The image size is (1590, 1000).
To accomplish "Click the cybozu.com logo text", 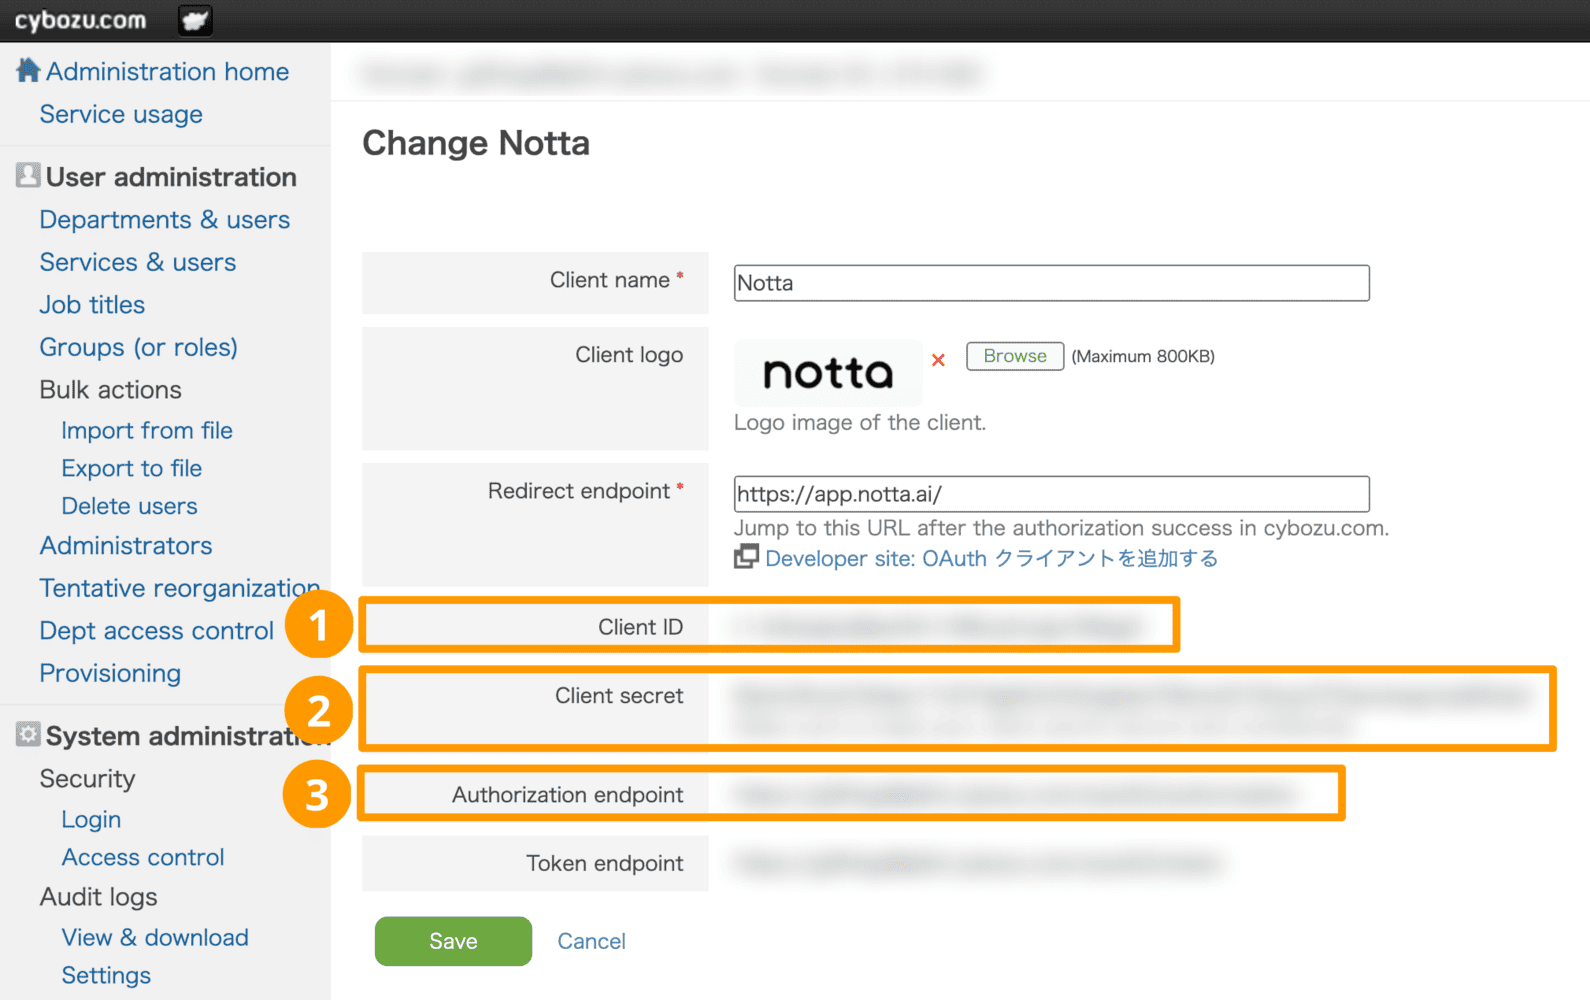I will (x=80, y=20).
